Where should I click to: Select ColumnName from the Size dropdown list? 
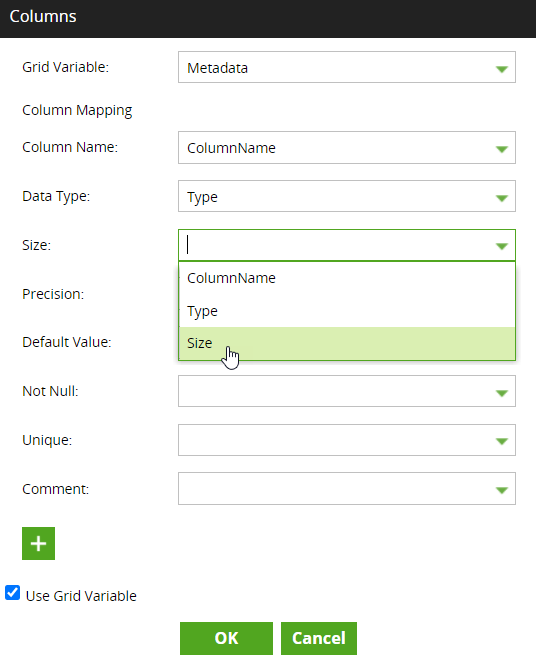pos(347,278)
